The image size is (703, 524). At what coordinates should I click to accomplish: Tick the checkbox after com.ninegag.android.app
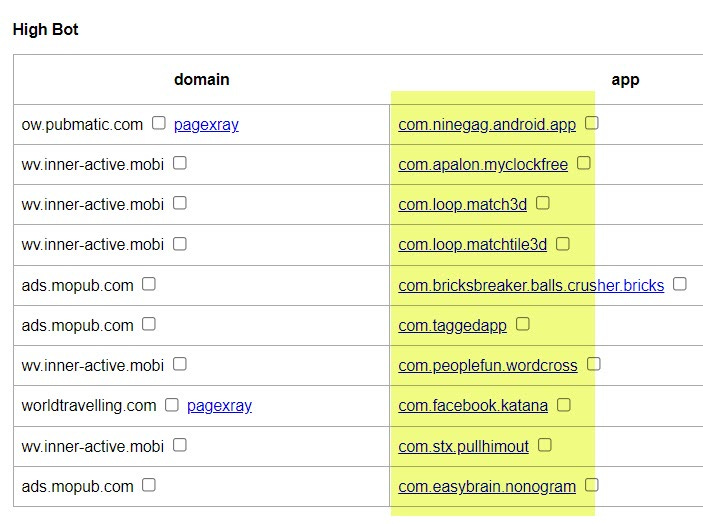tap(592, 123)
